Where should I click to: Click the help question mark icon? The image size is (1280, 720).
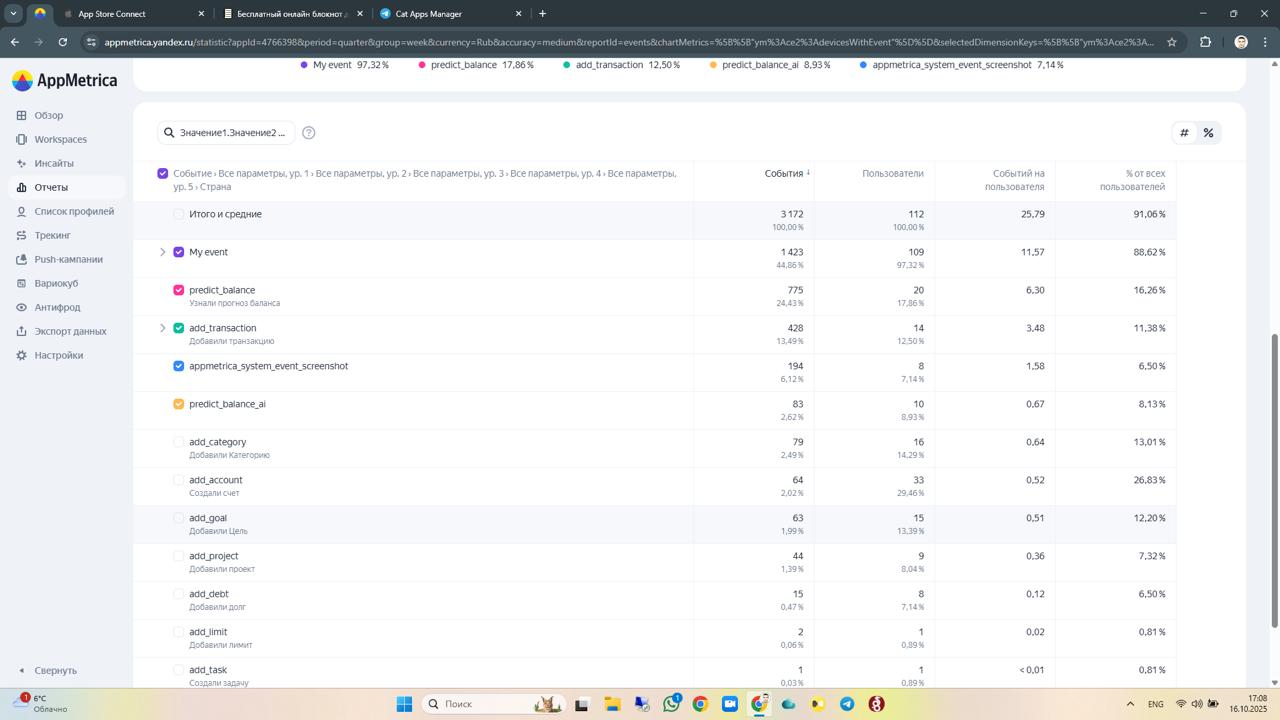click(309, 133)
